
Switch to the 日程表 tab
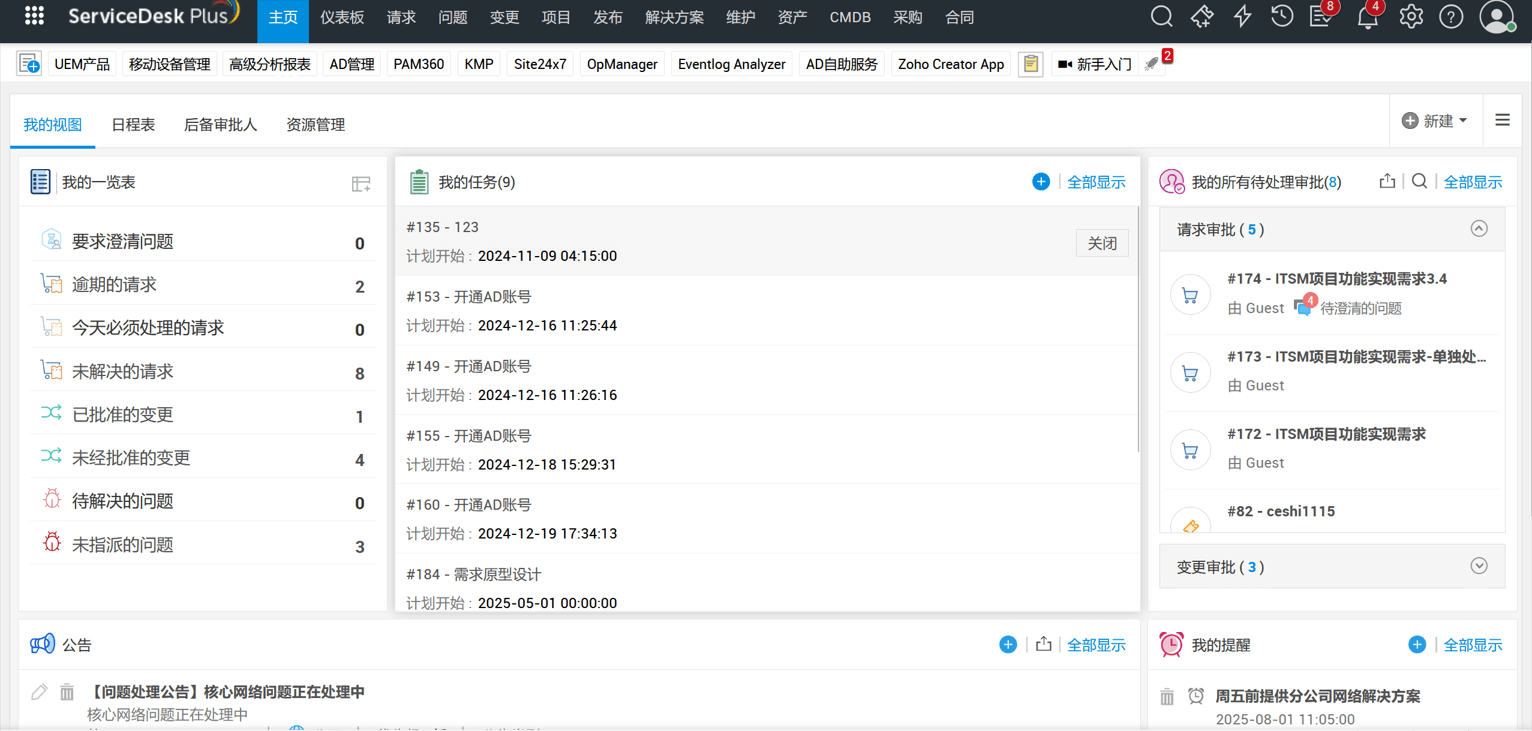coord(133,125)
